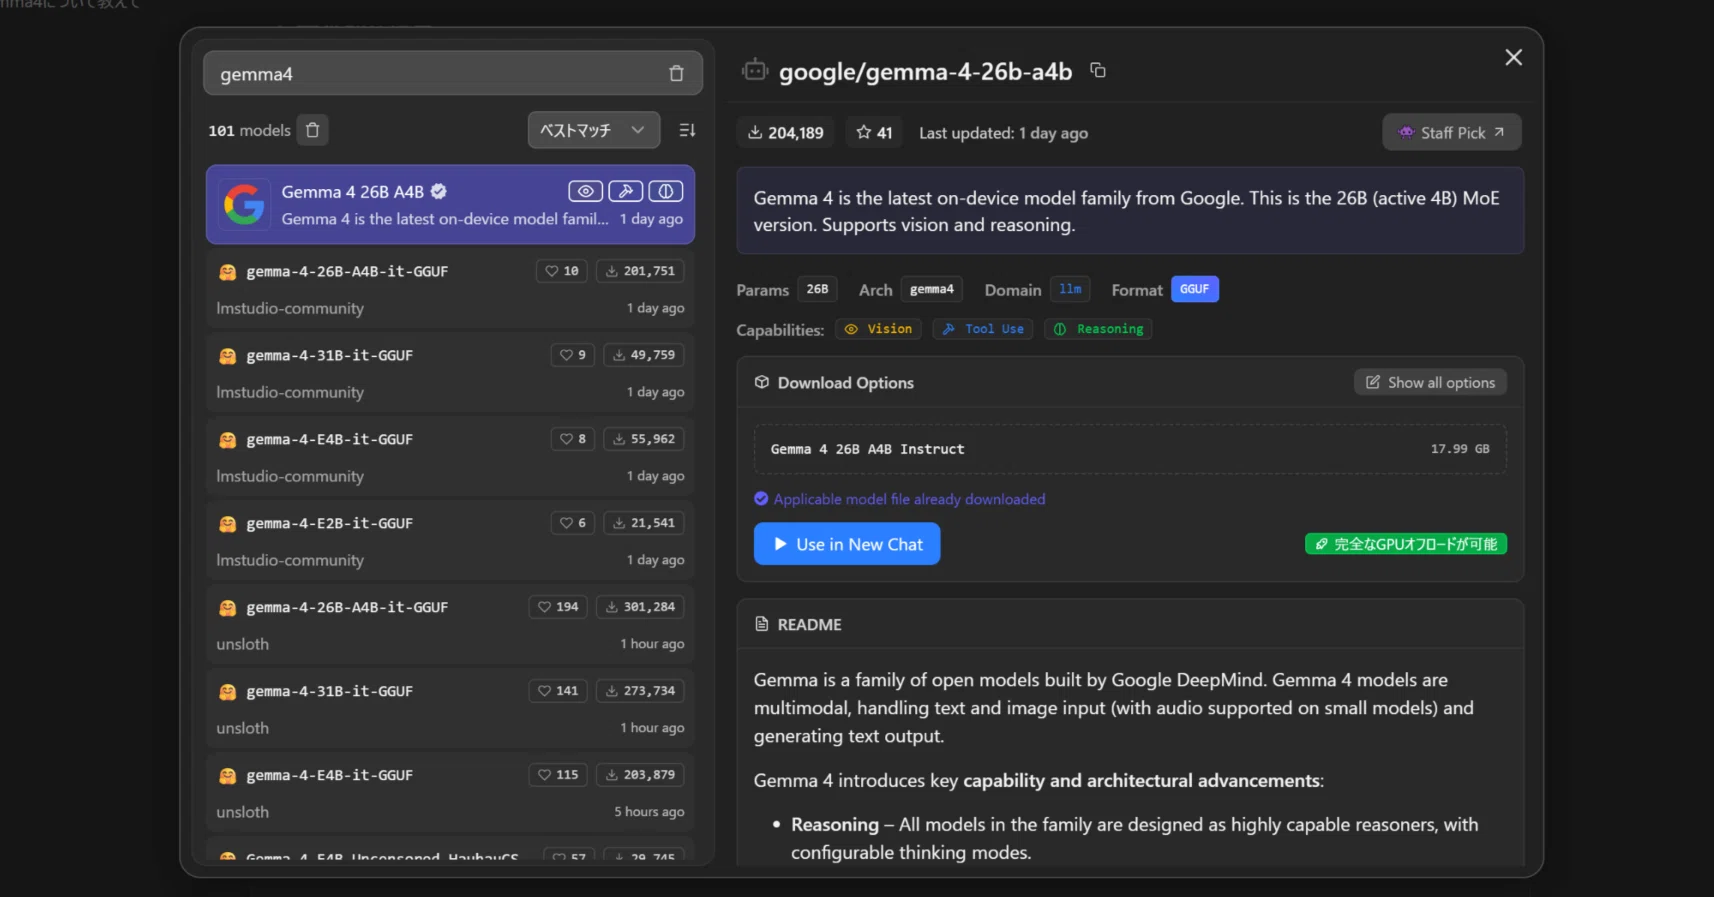Click the trash icon beside 101 models
This screenshot has width=1714, height=897.
(313, 130)
